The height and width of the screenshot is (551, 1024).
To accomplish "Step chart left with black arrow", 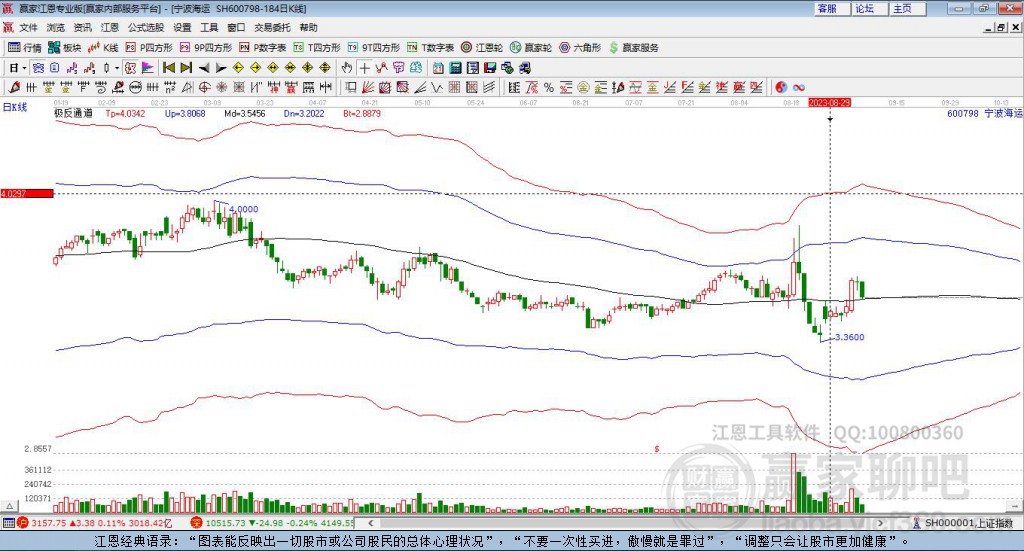I will [x=204, y=68].
